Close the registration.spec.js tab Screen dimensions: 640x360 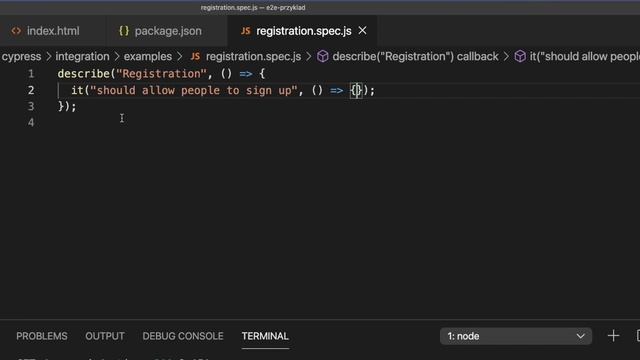point(362,31)
